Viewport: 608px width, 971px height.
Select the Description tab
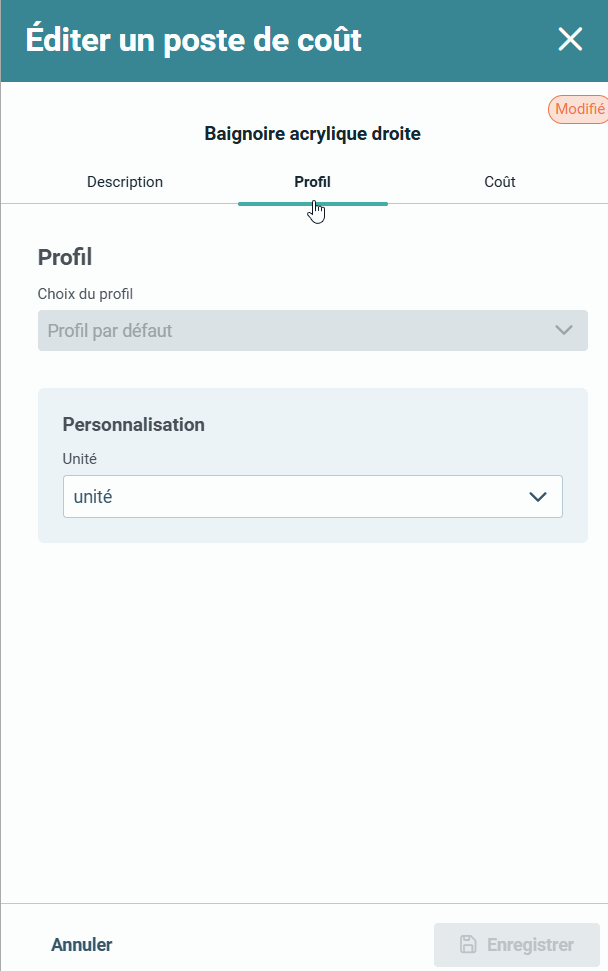(x=124, y=182)
